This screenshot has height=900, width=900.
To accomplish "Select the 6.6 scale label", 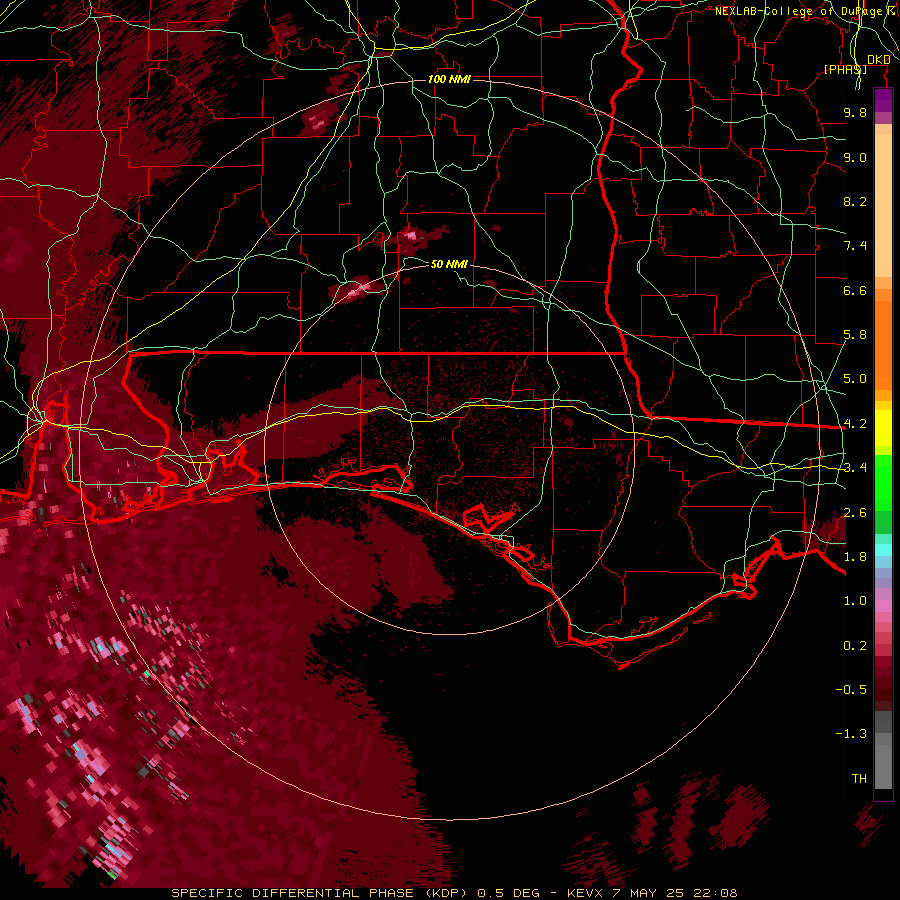I will coord(855,290).
